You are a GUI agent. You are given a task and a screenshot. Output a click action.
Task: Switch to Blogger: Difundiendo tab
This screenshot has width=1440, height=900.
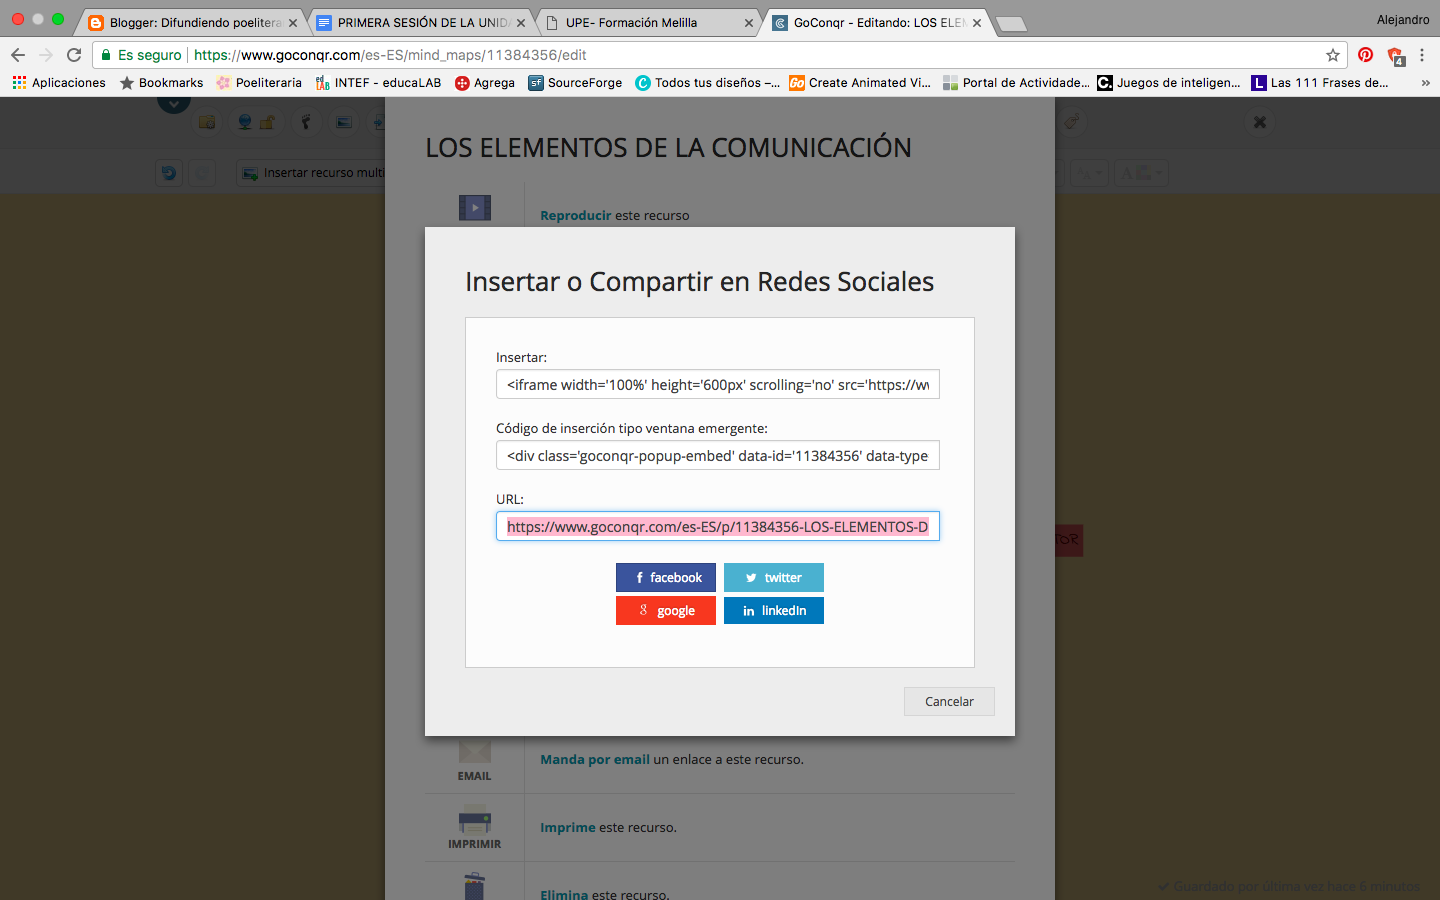[x=194, y=22]
